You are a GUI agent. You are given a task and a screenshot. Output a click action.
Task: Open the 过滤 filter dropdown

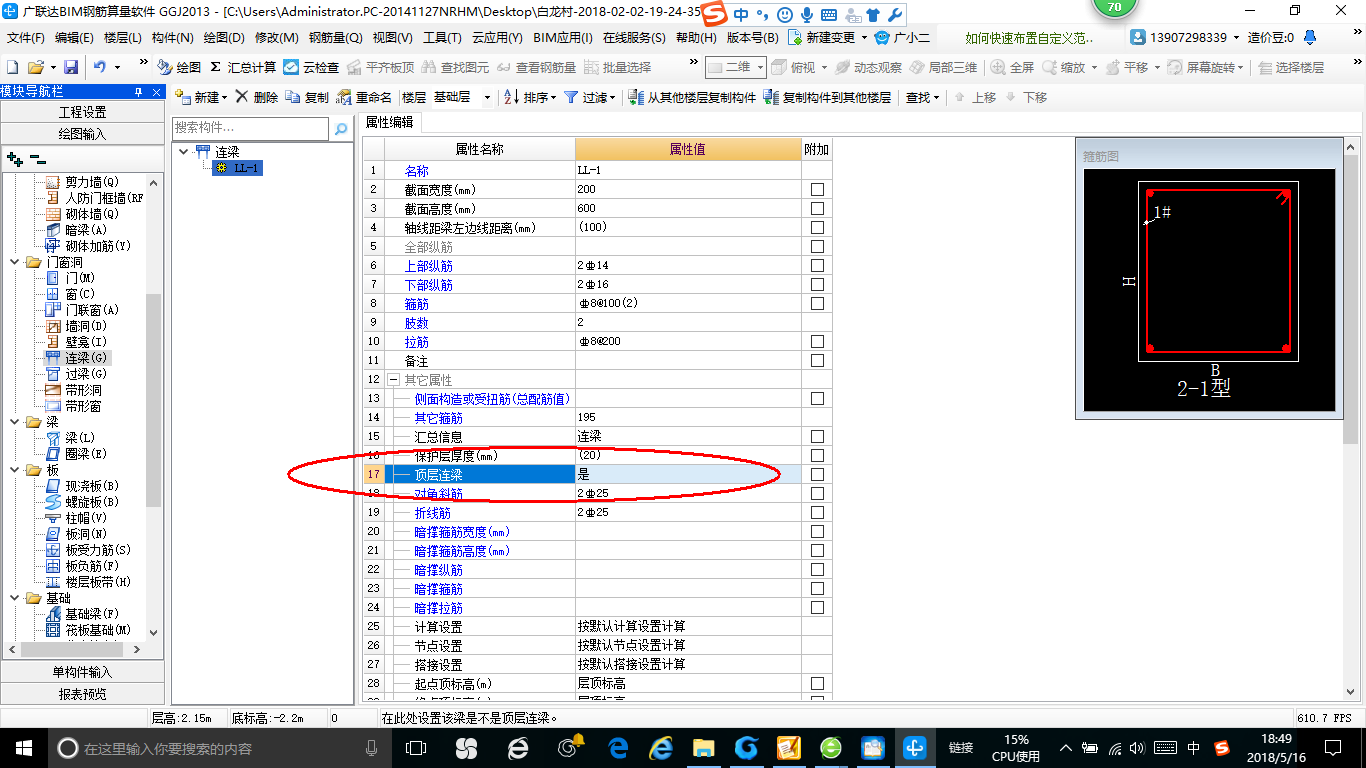pyautogui.click(x=589, y=97)
